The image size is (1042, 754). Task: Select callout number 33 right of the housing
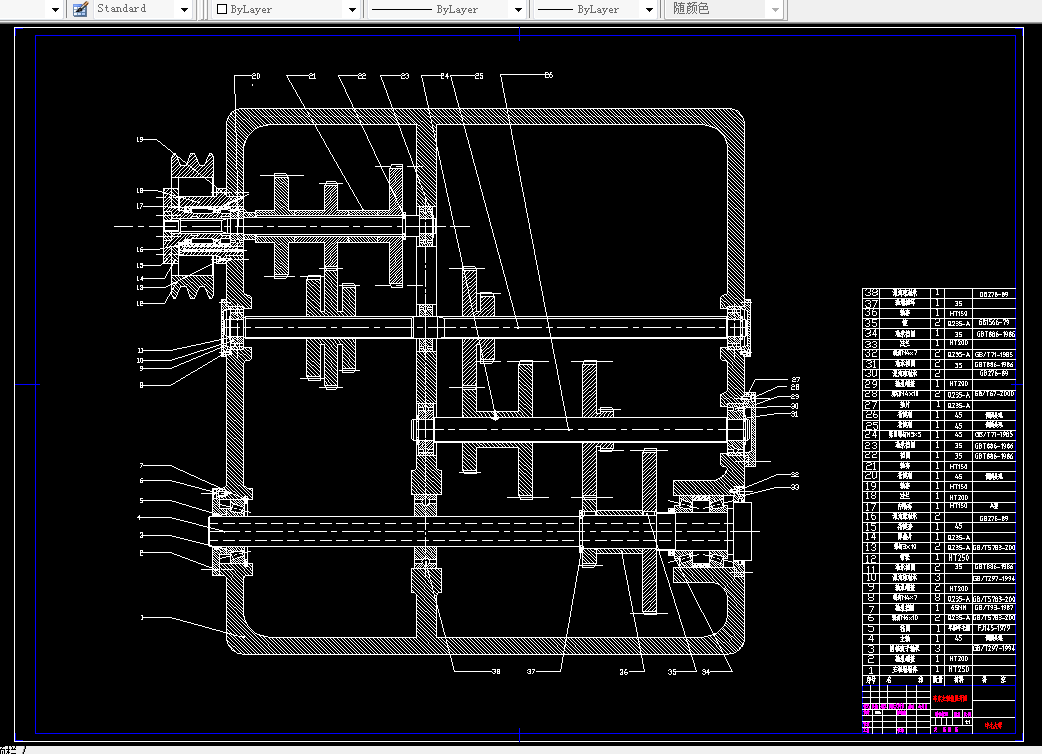pos(795,487)
